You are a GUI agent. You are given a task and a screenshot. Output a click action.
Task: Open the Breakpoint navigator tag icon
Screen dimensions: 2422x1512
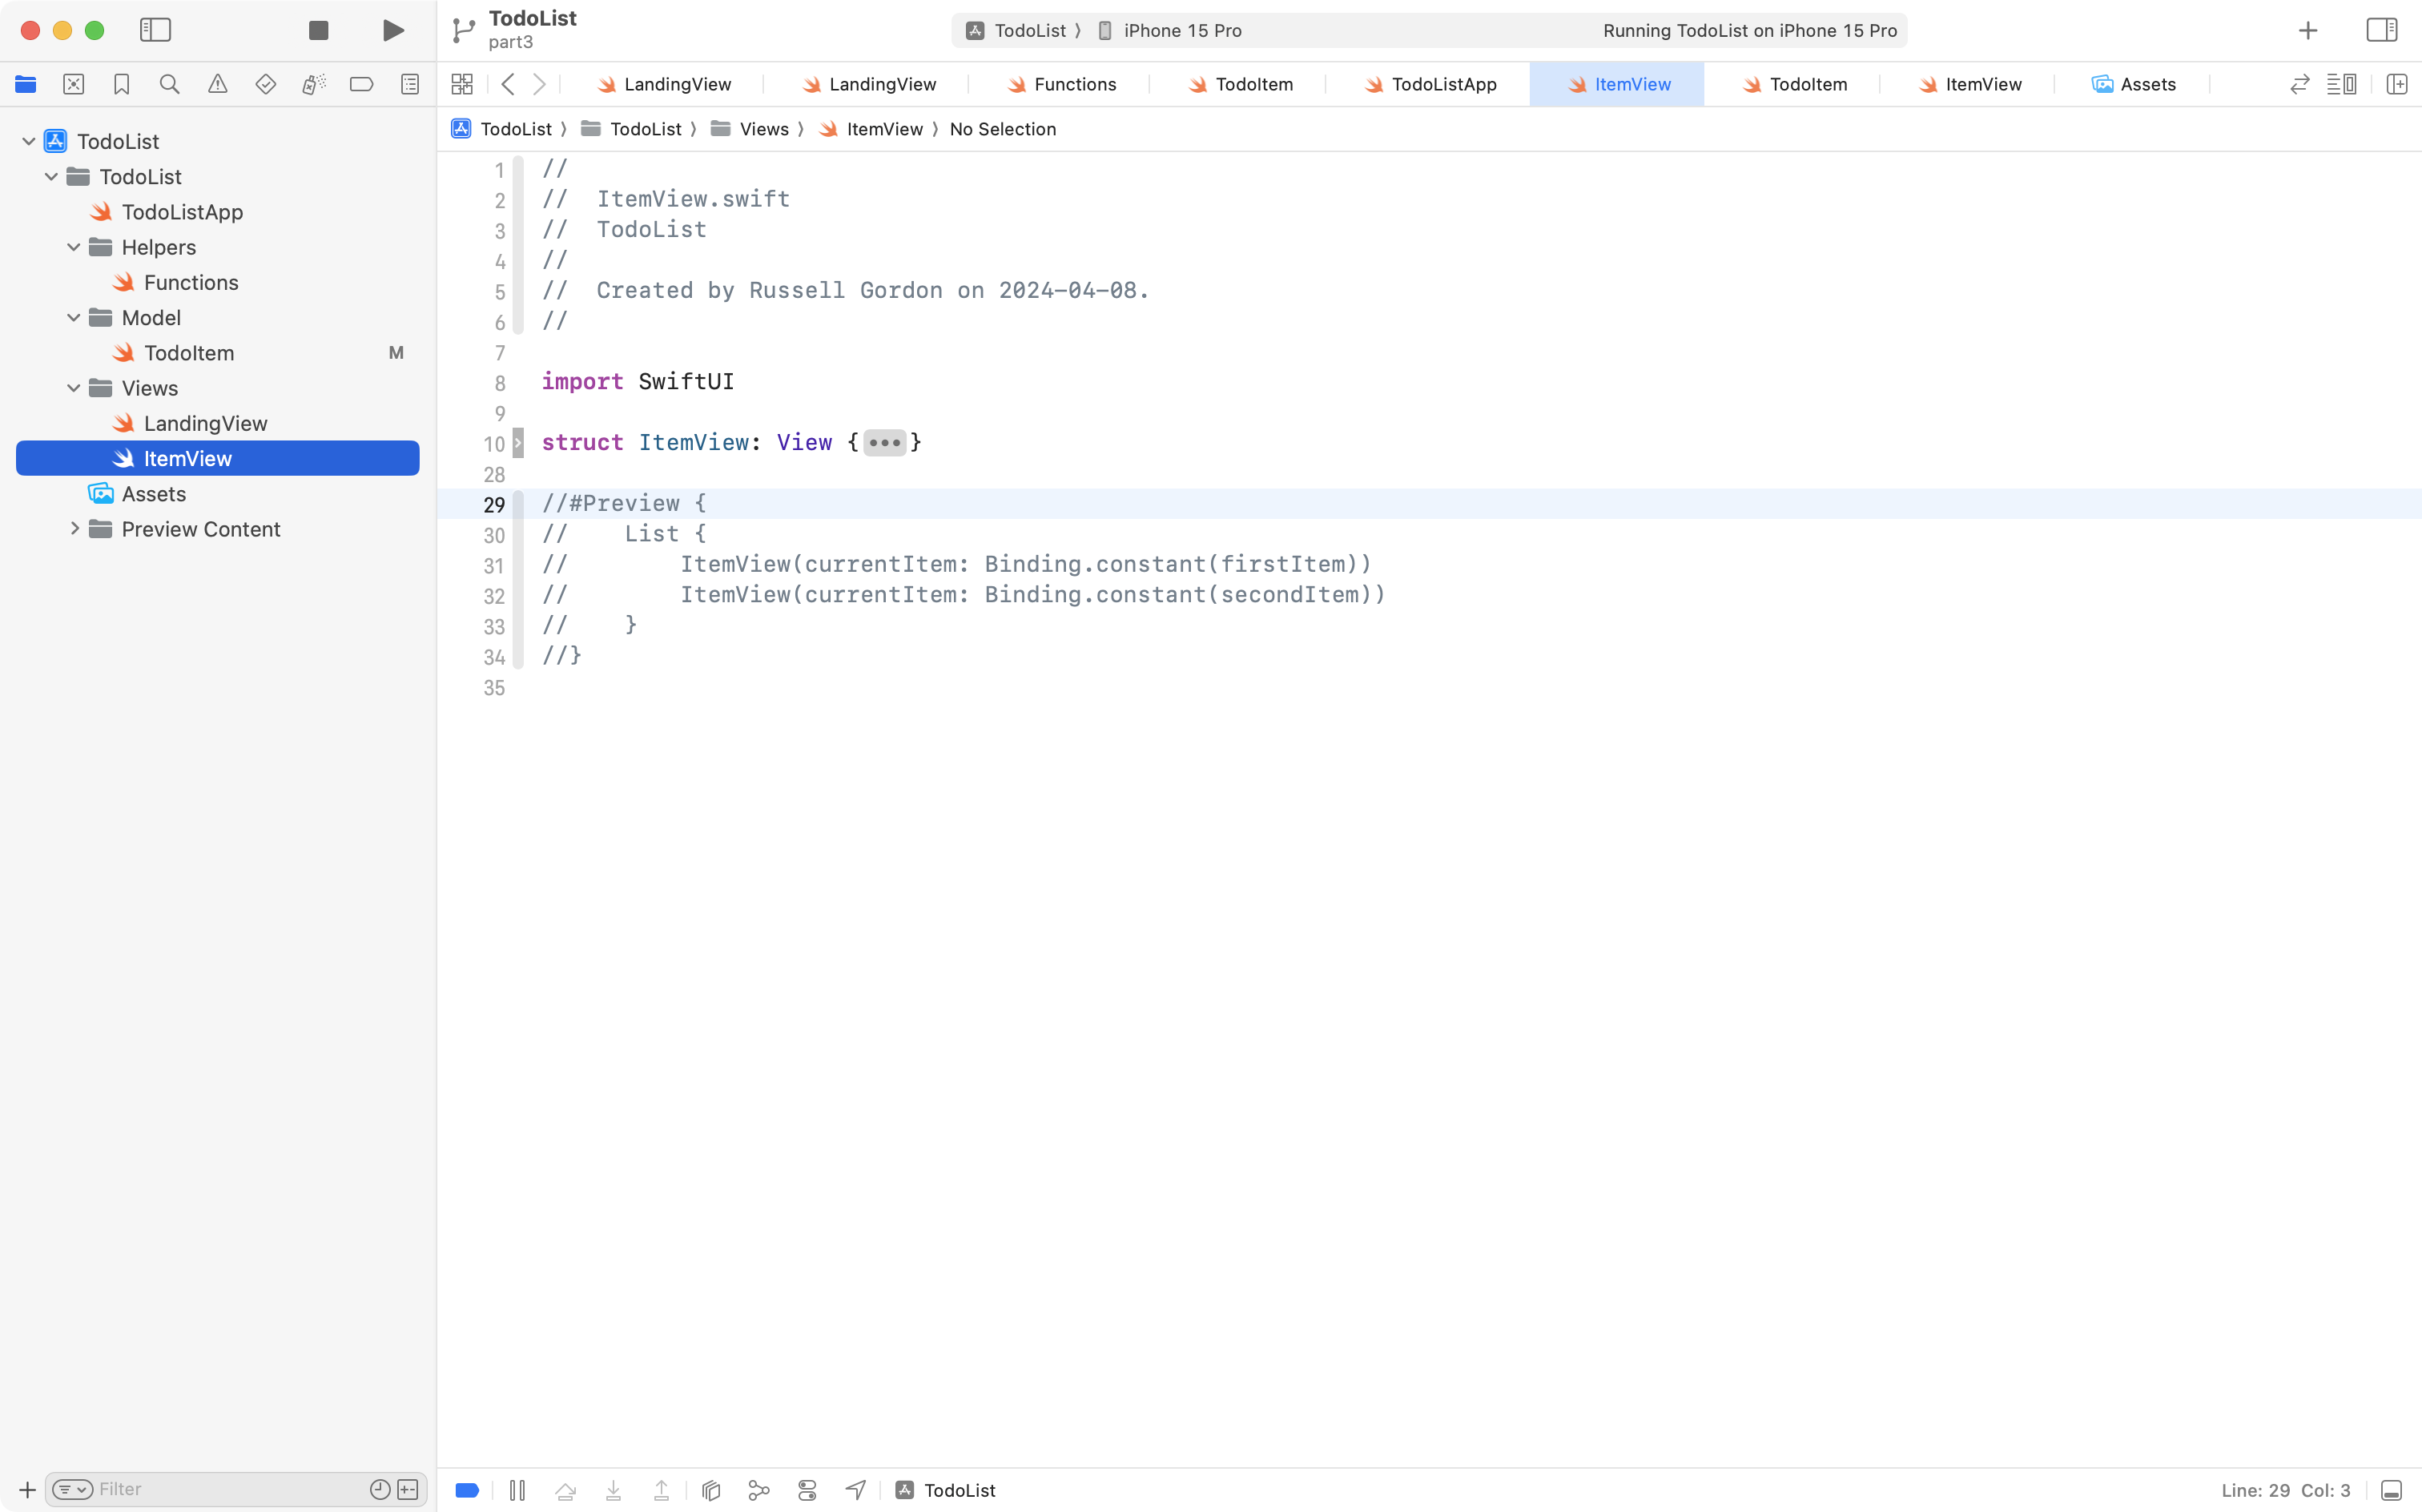362,84
